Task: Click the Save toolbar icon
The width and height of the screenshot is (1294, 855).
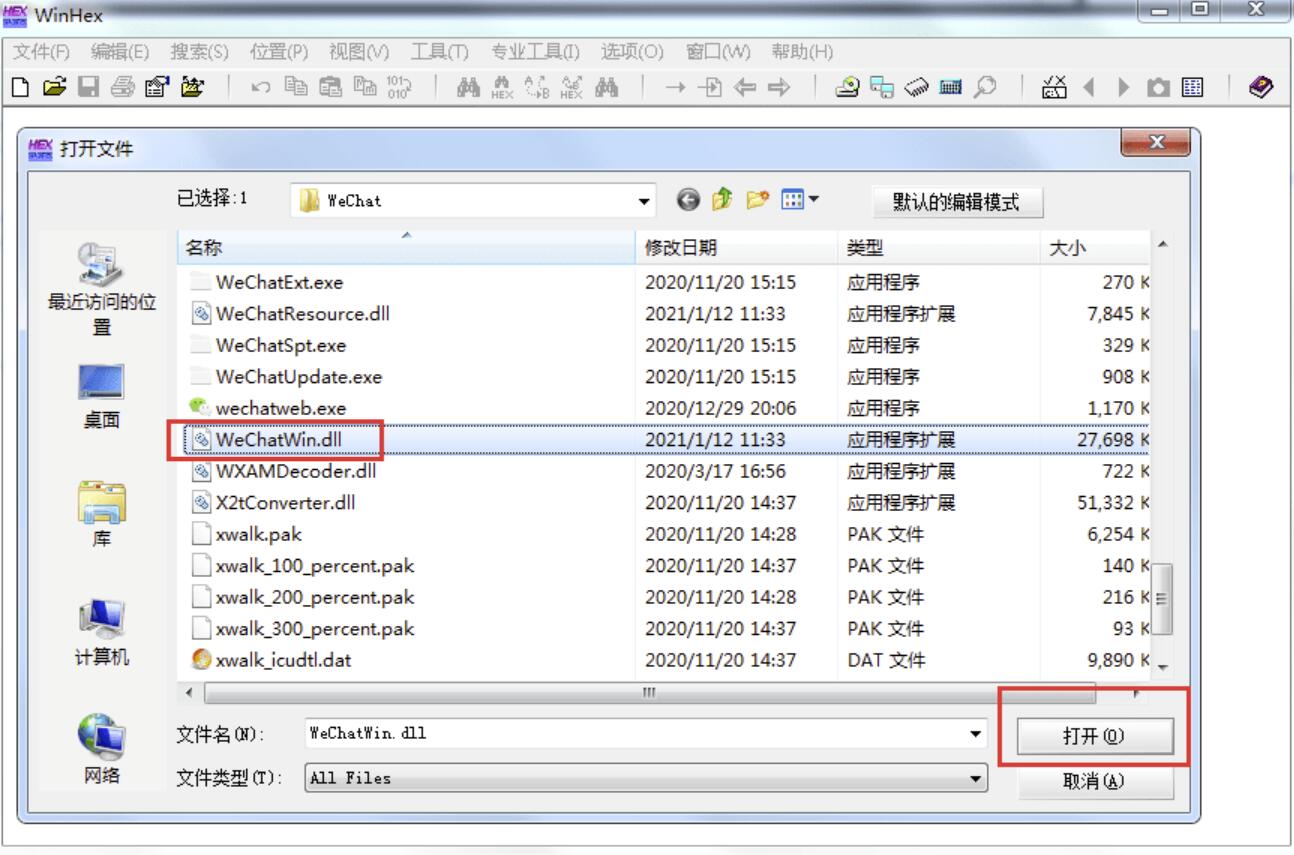Action: (86, 88)
